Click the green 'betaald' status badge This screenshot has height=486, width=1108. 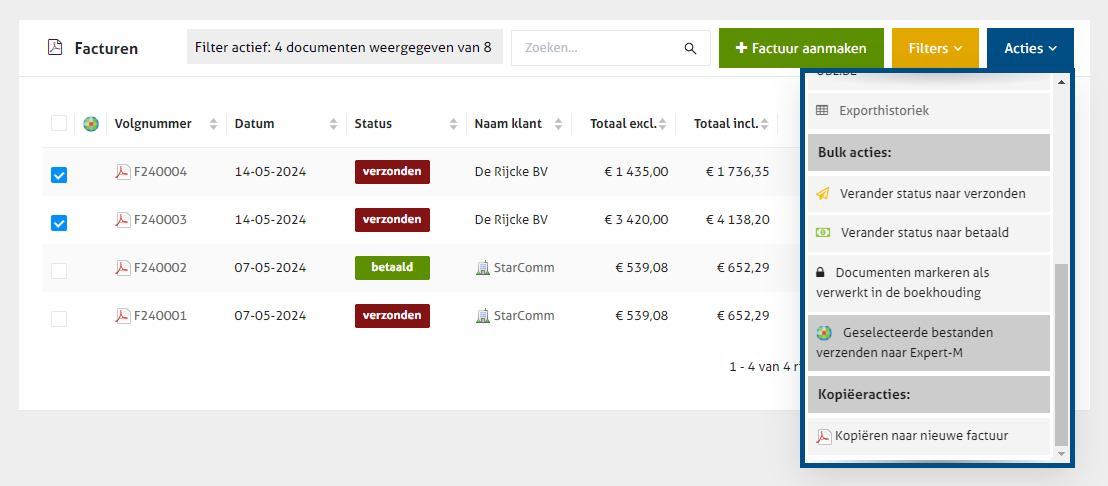[392, 268]
